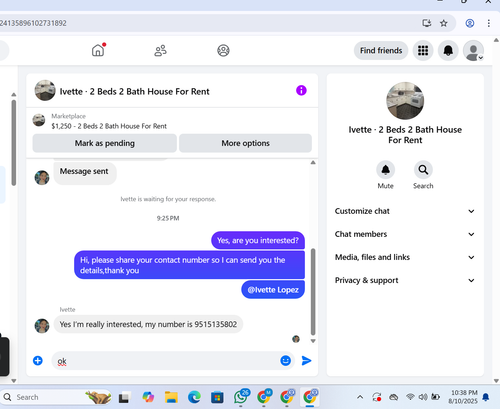500x409 pixels.
Task: Expand the Chat members section
Action: click(405, 234)
